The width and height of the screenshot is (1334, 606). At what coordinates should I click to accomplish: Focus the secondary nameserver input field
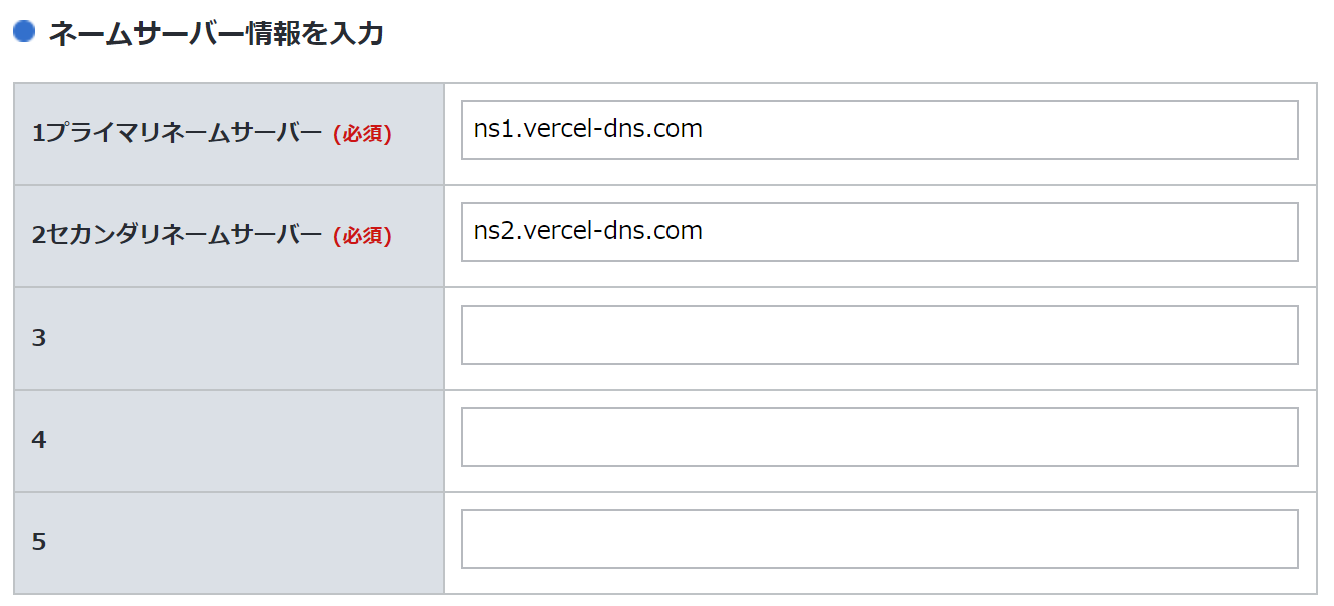(879, 232)
